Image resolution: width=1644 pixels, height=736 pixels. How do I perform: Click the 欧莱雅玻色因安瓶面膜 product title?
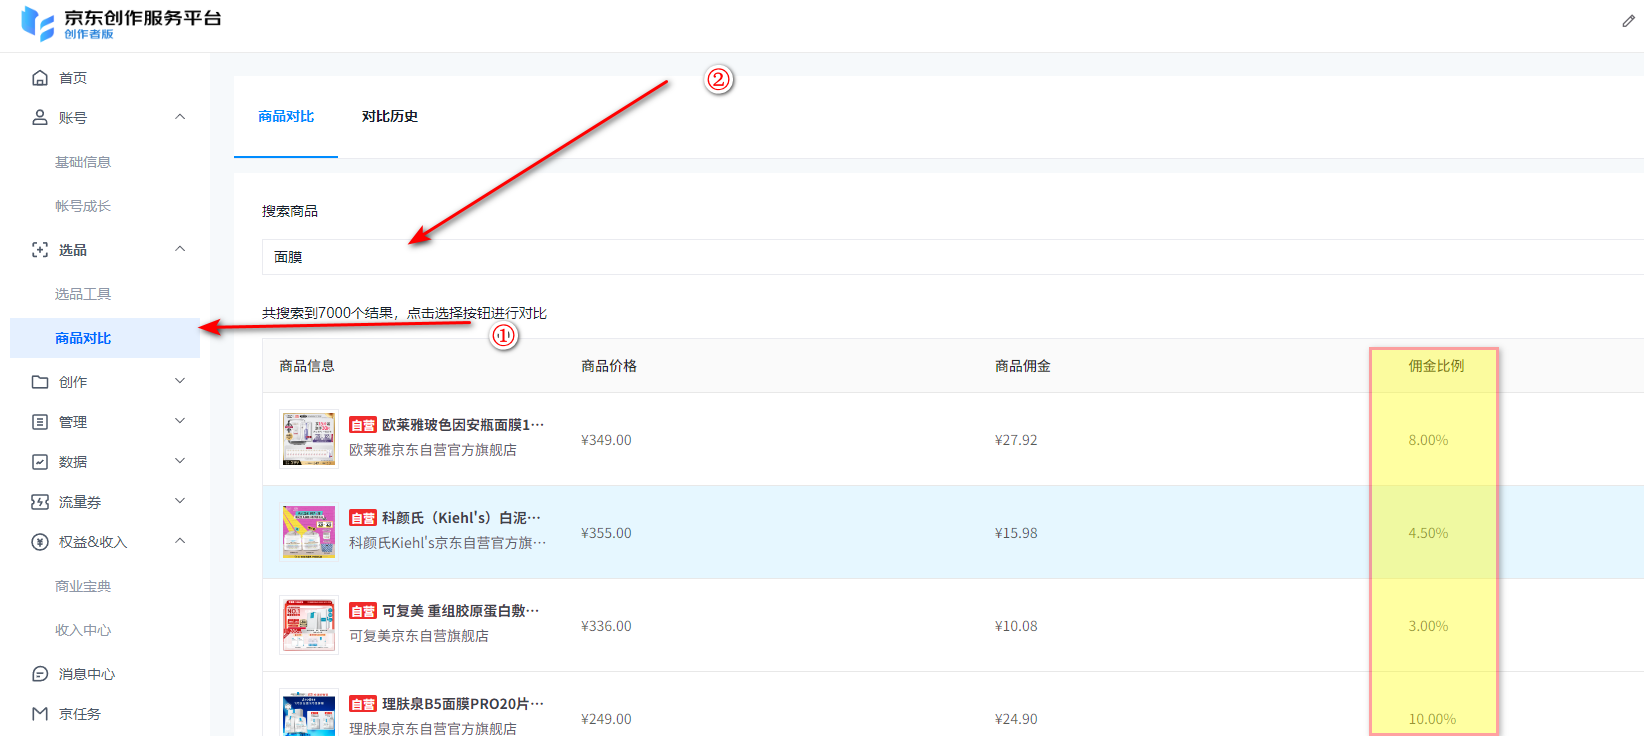[463, 425]
